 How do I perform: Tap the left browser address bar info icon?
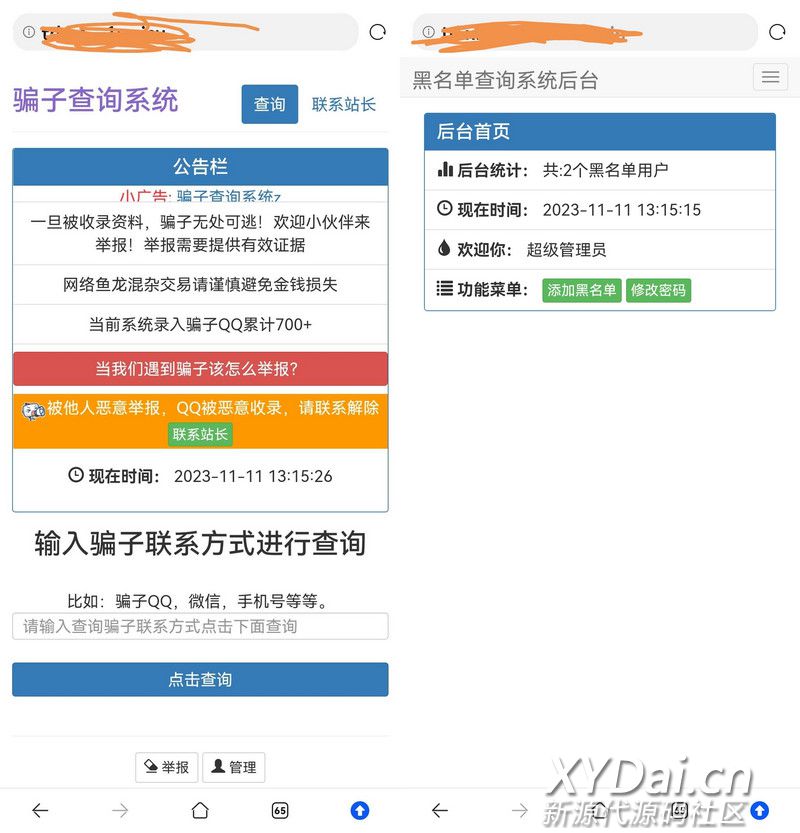29,32
